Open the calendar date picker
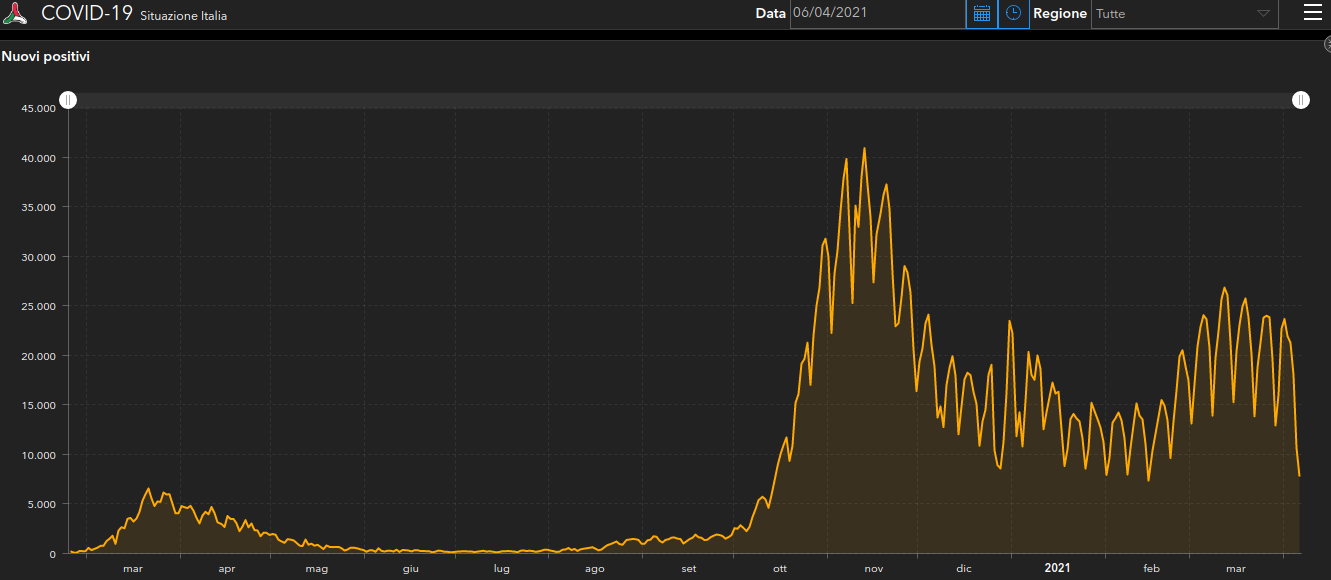This screenshot has height=580, width=1331. 981,13
